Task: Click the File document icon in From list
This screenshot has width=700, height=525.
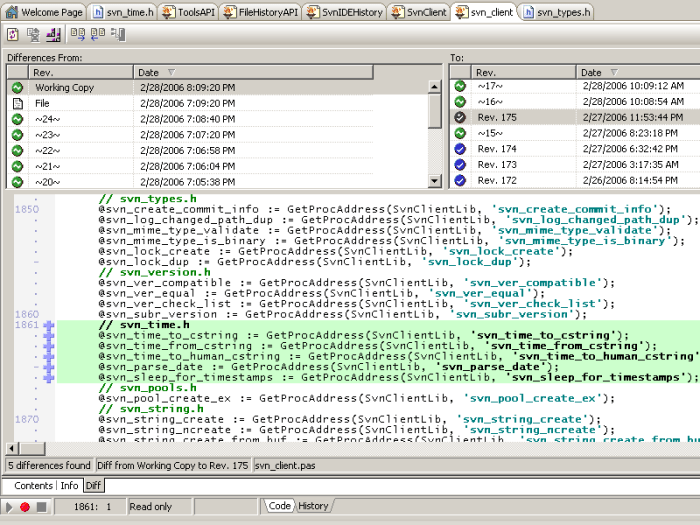Action: click(17, 104)
